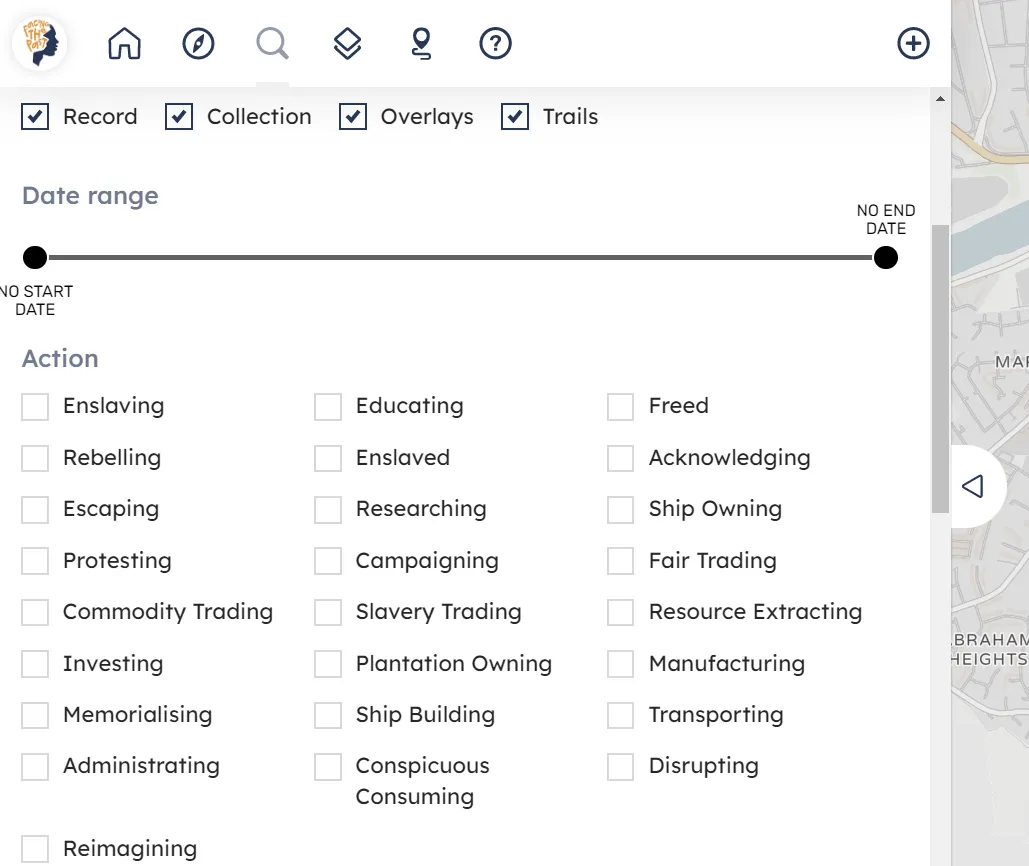Click the No Start Date slider handle

(35, 259)
